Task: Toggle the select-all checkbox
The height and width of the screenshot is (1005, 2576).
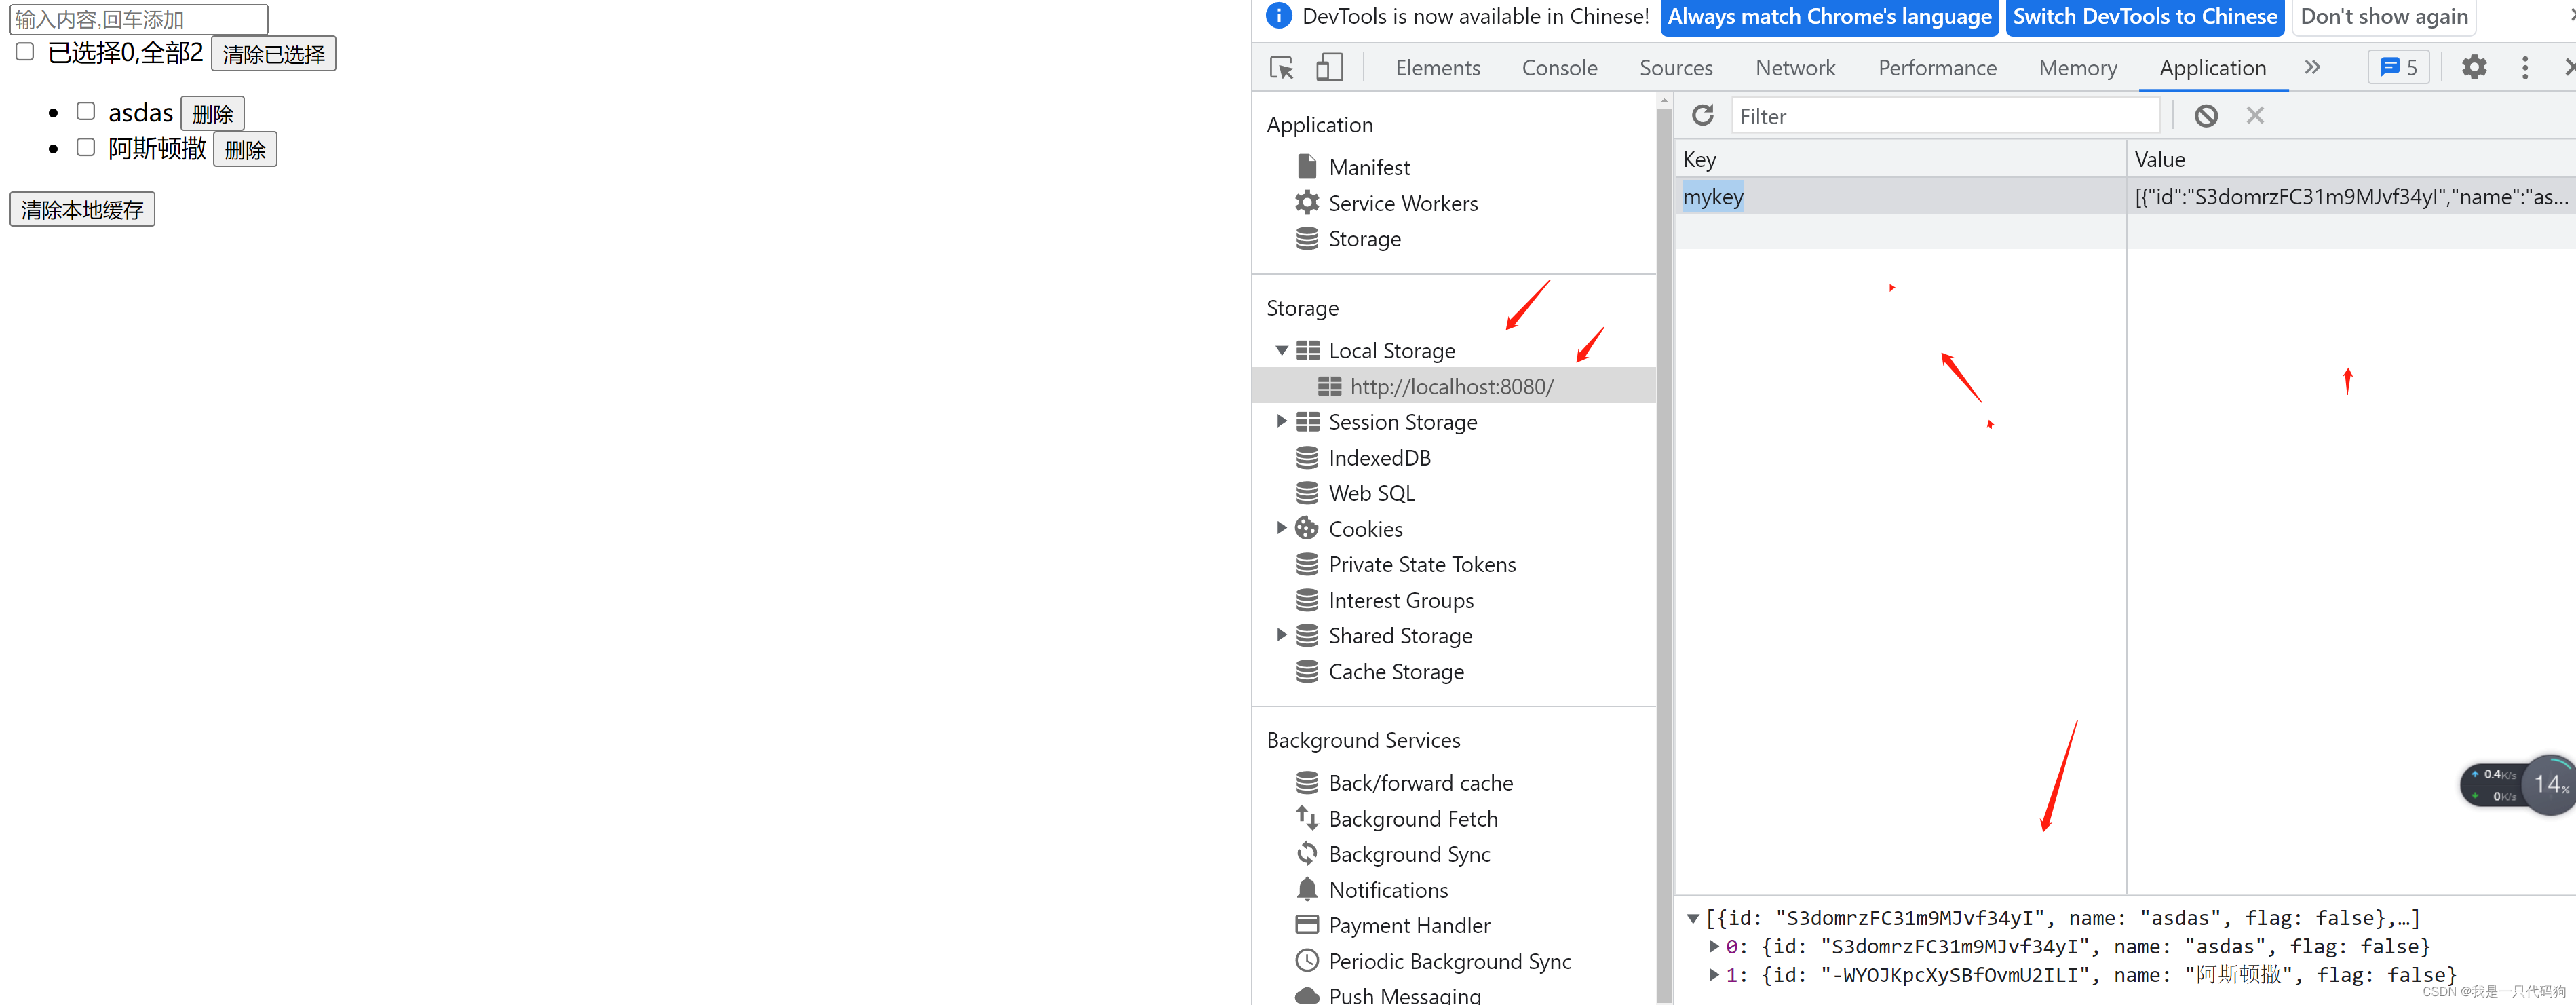Action: click(26, 52)
